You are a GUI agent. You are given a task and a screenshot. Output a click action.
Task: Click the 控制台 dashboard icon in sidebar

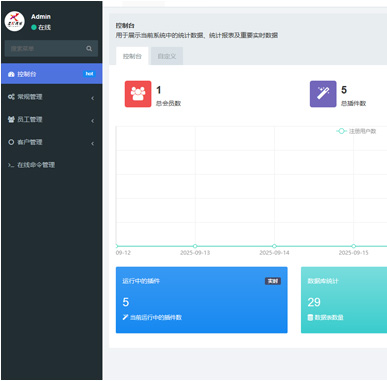pos(11,74)
